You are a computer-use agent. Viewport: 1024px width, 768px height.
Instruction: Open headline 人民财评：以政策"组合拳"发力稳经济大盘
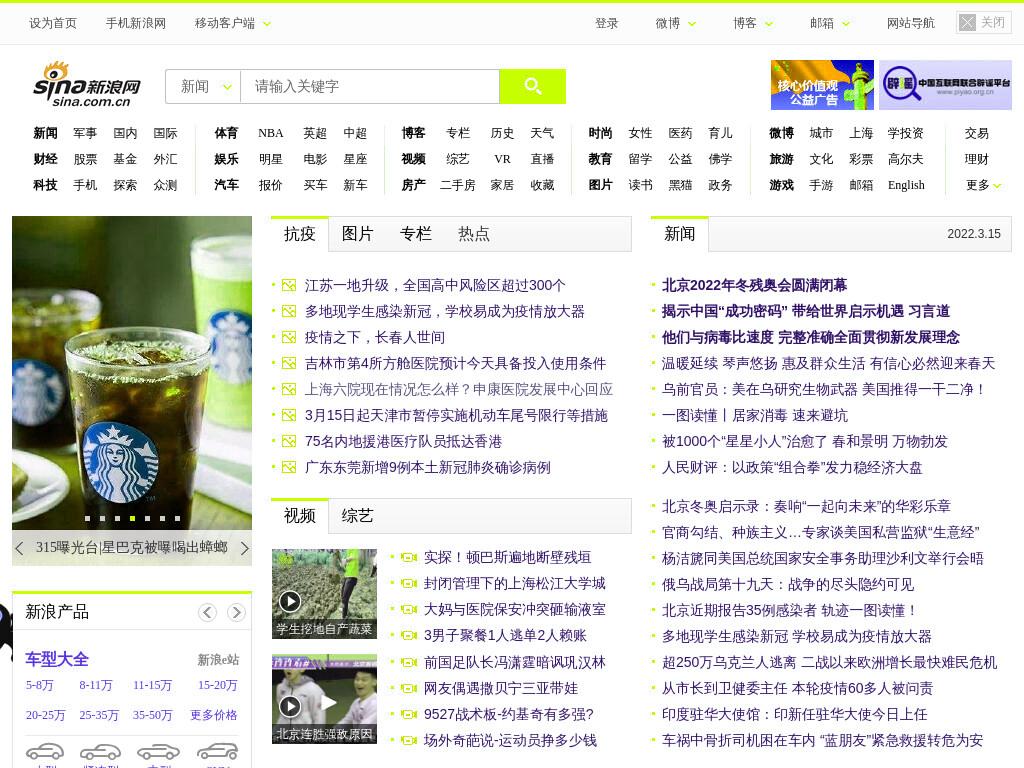pyautogui.click(x=792, y=468)
